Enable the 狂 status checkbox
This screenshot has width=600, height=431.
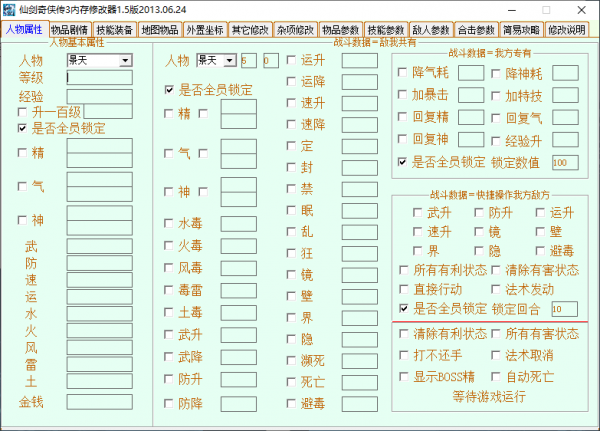(291, 253)
